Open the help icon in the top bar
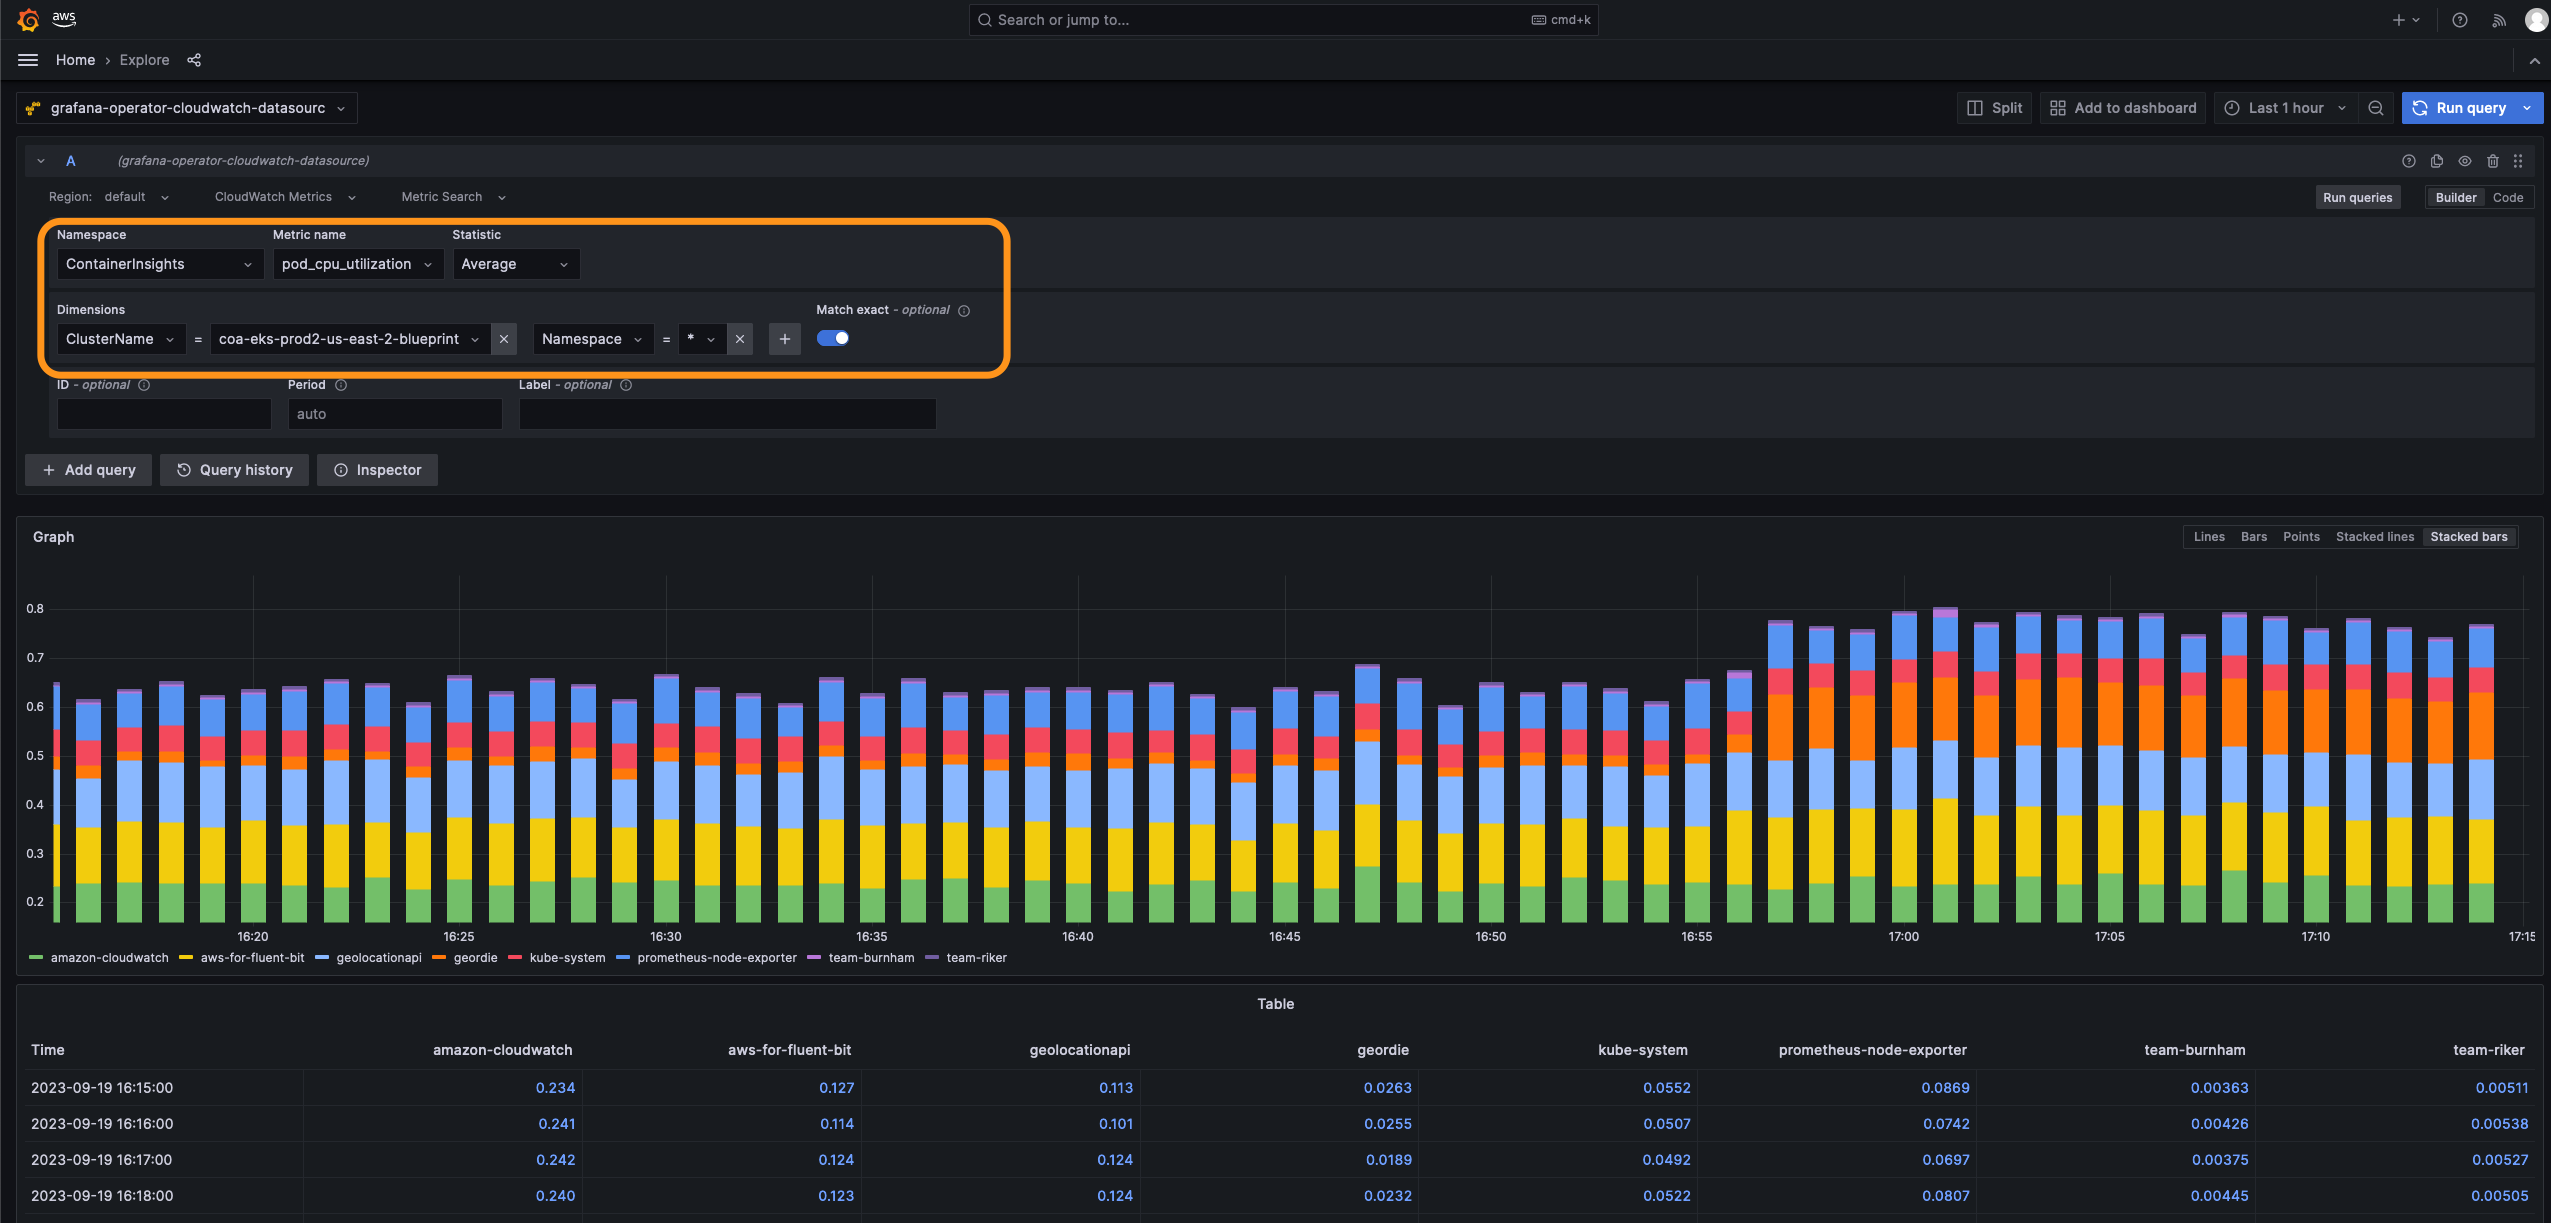 tap(2460, 20)
